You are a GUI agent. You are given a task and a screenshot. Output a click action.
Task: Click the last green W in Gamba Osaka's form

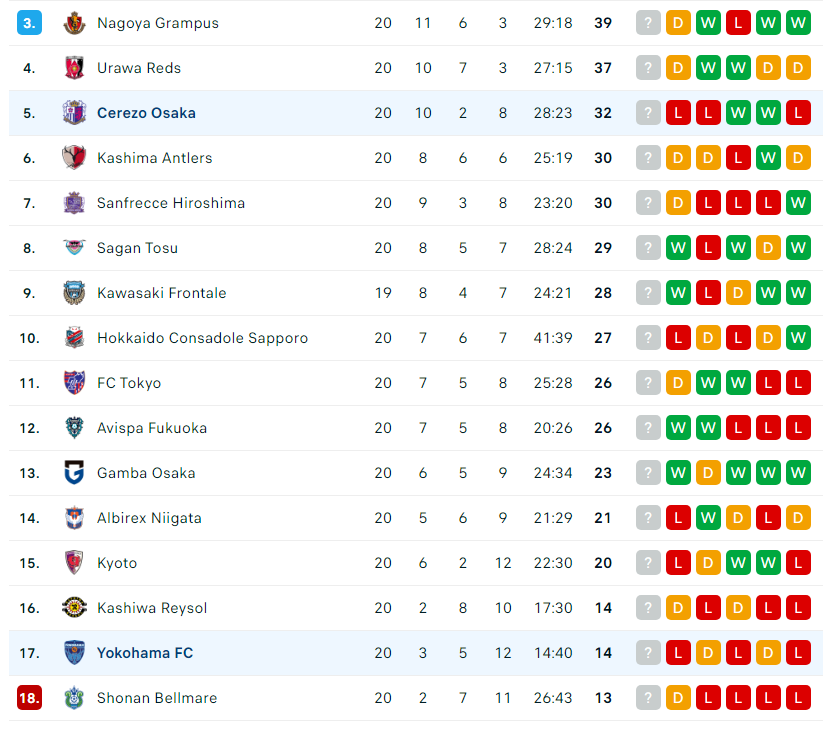tap(799, 473)
